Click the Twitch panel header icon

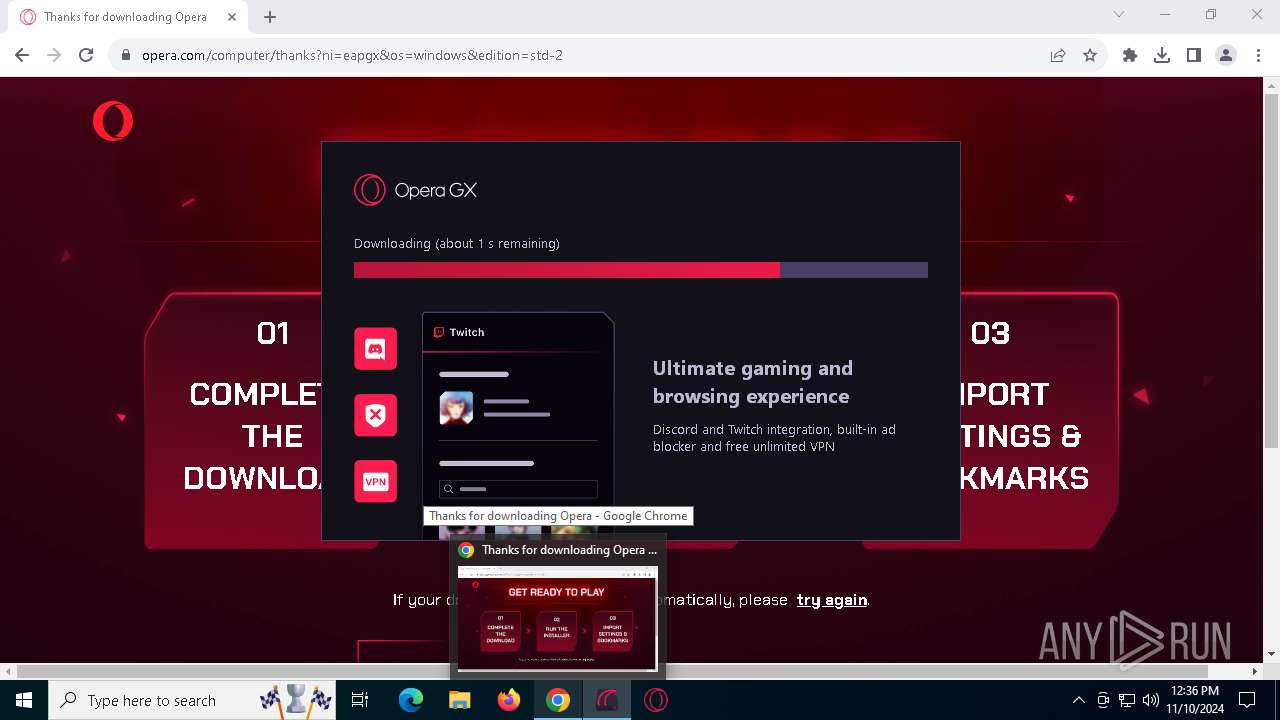pos(439,332)
